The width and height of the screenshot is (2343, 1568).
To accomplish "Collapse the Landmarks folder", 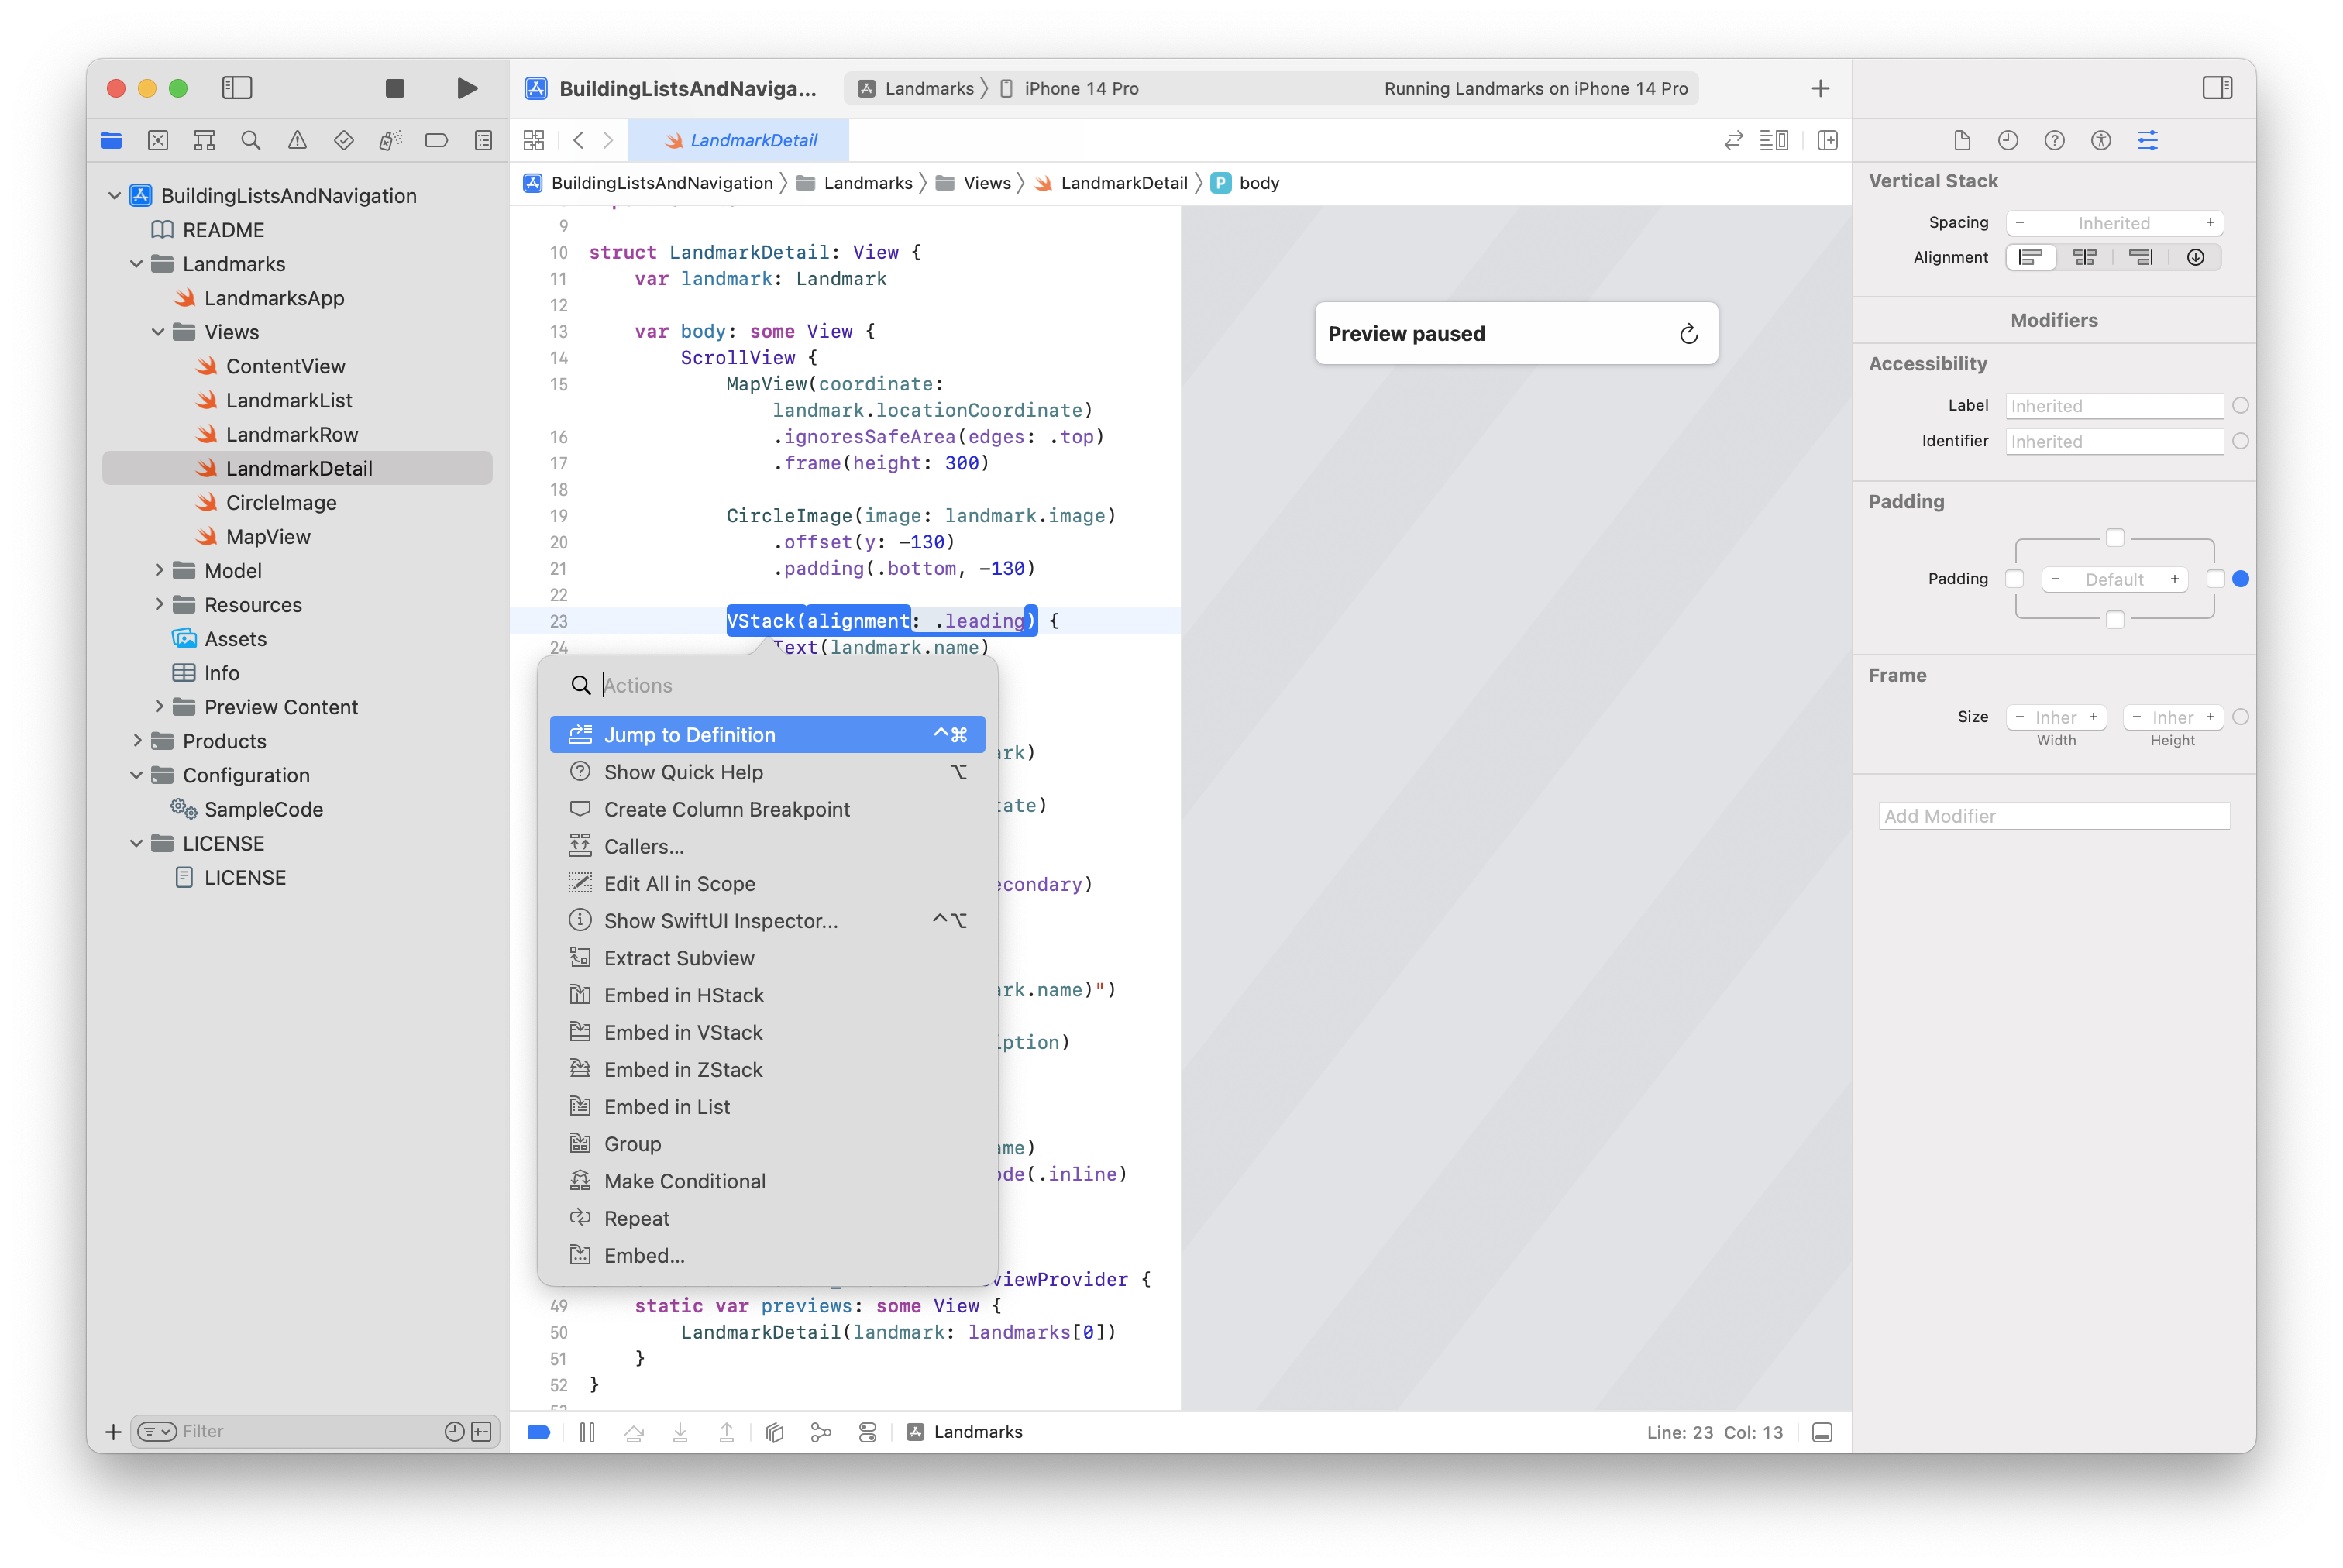I will (x=137, y=264).
